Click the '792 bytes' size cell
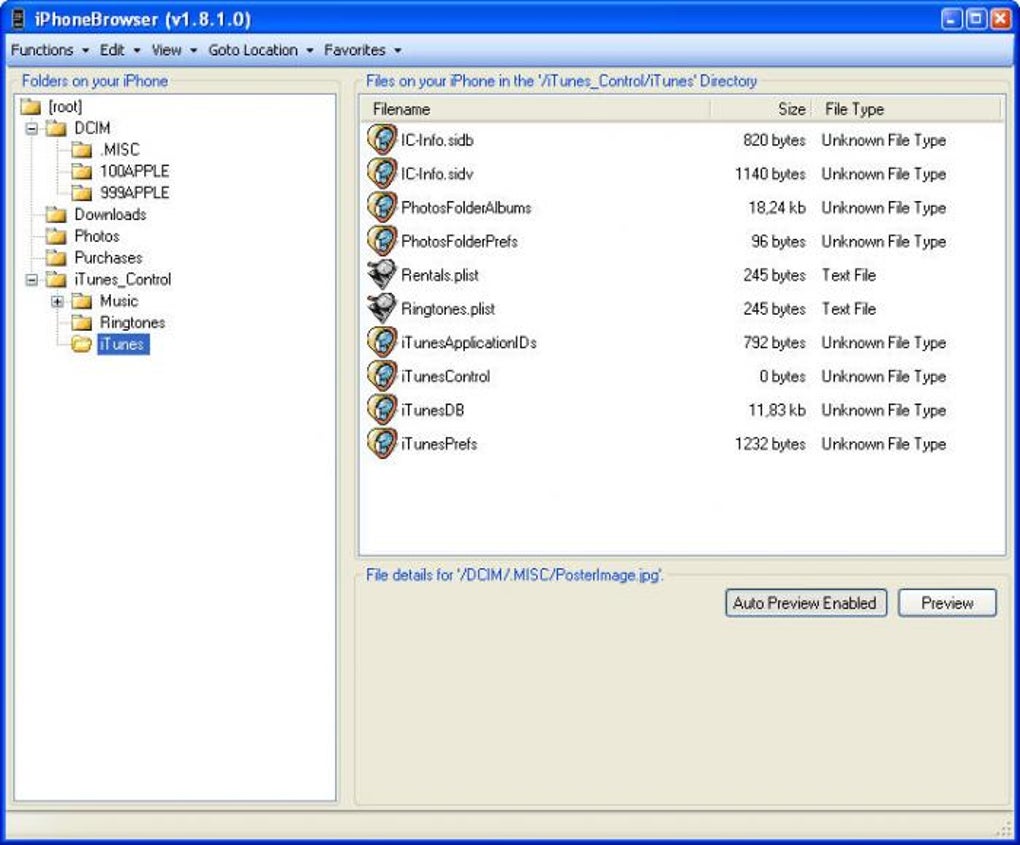1020x845 pixels. [774, 343]
